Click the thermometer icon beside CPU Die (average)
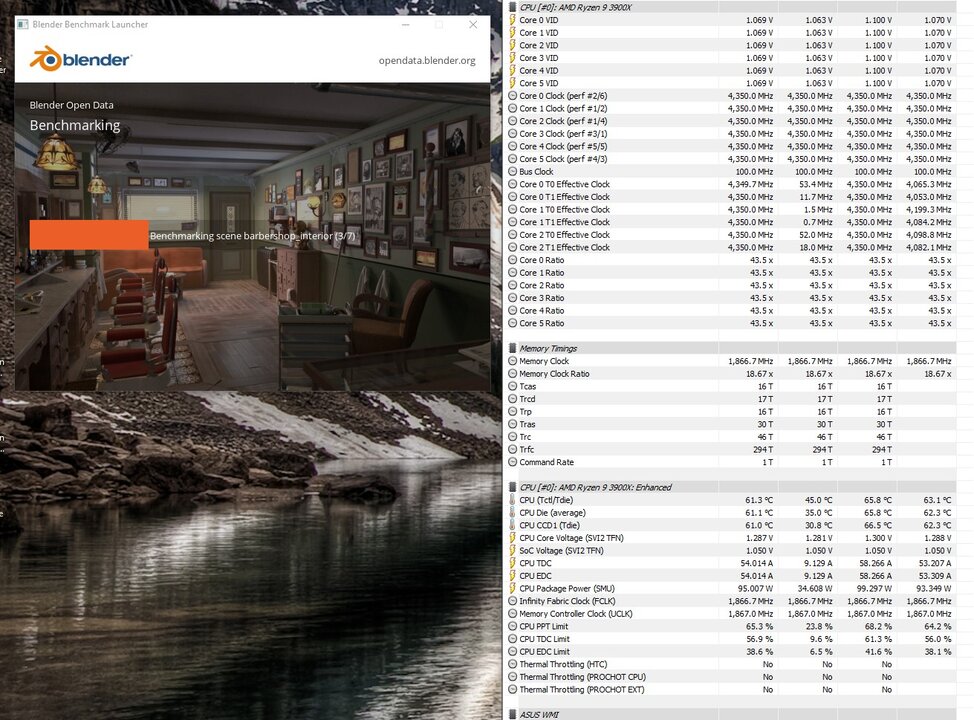974x720 pixels. click(512, 513)
